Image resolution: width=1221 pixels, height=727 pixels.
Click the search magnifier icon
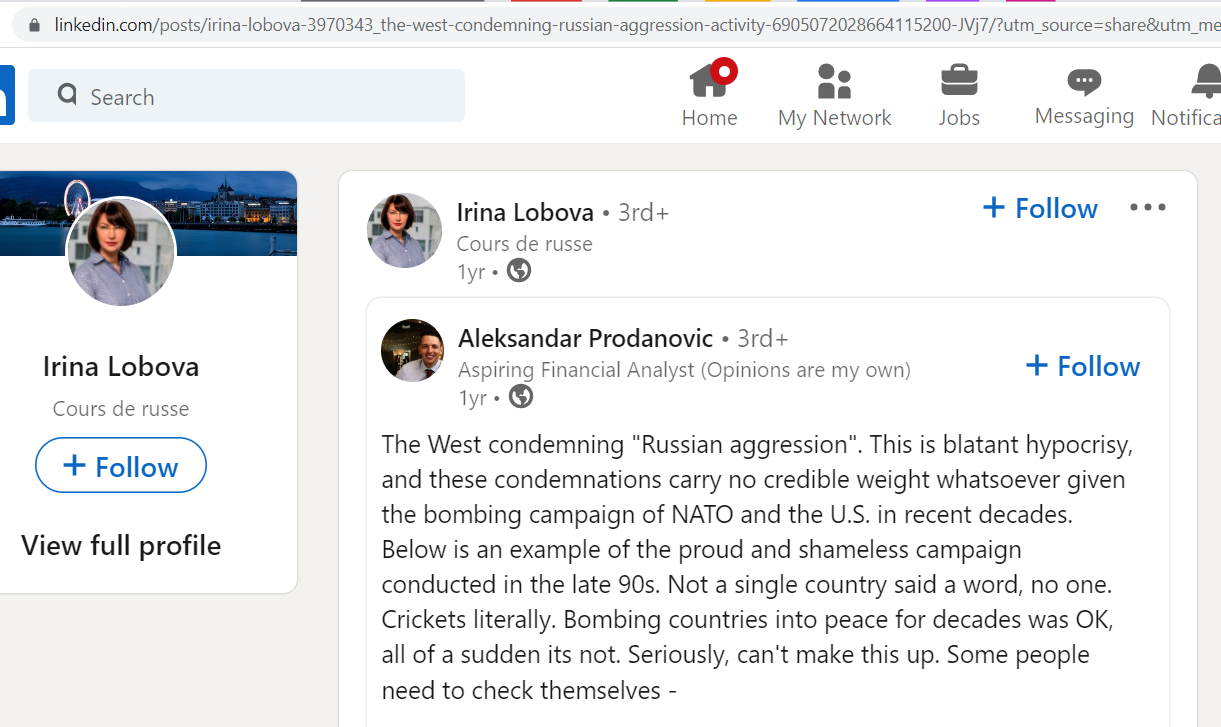click(x=67, y=95)
